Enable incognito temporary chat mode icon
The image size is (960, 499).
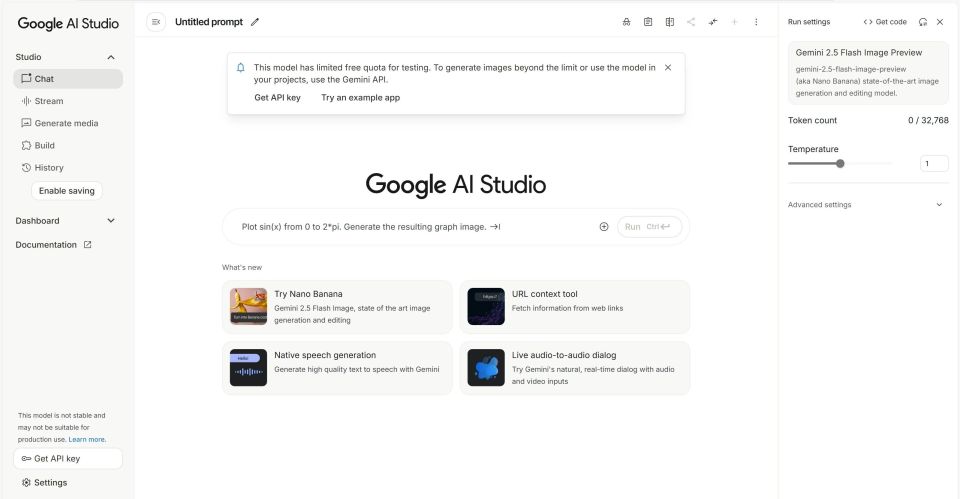[x=626, y=22]
